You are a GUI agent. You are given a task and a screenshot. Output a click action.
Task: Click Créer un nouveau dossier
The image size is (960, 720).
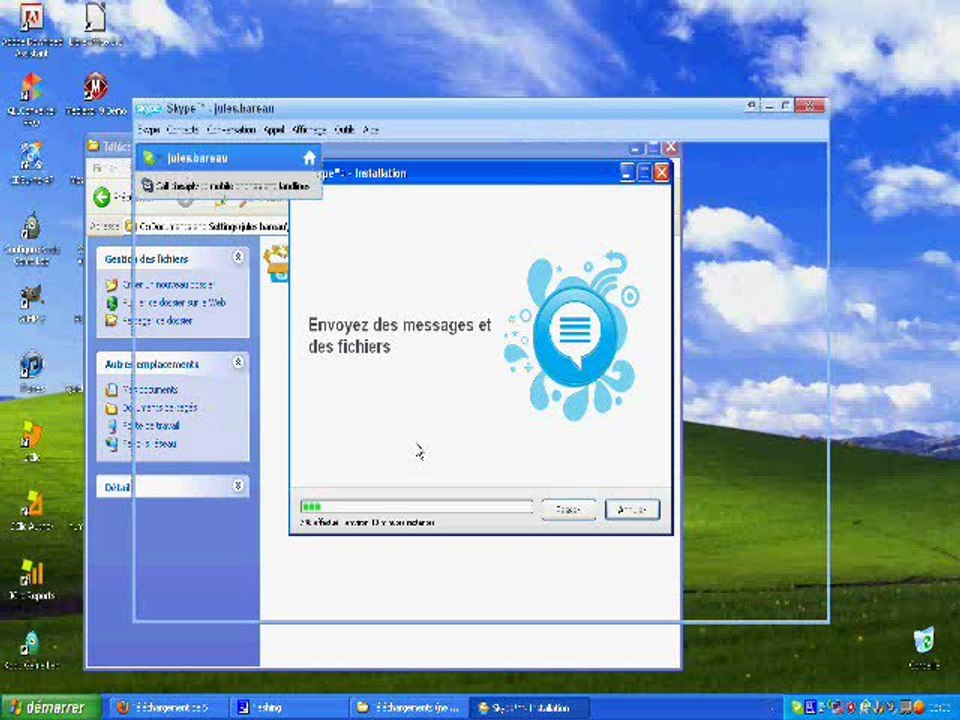[x=168, y=285]
